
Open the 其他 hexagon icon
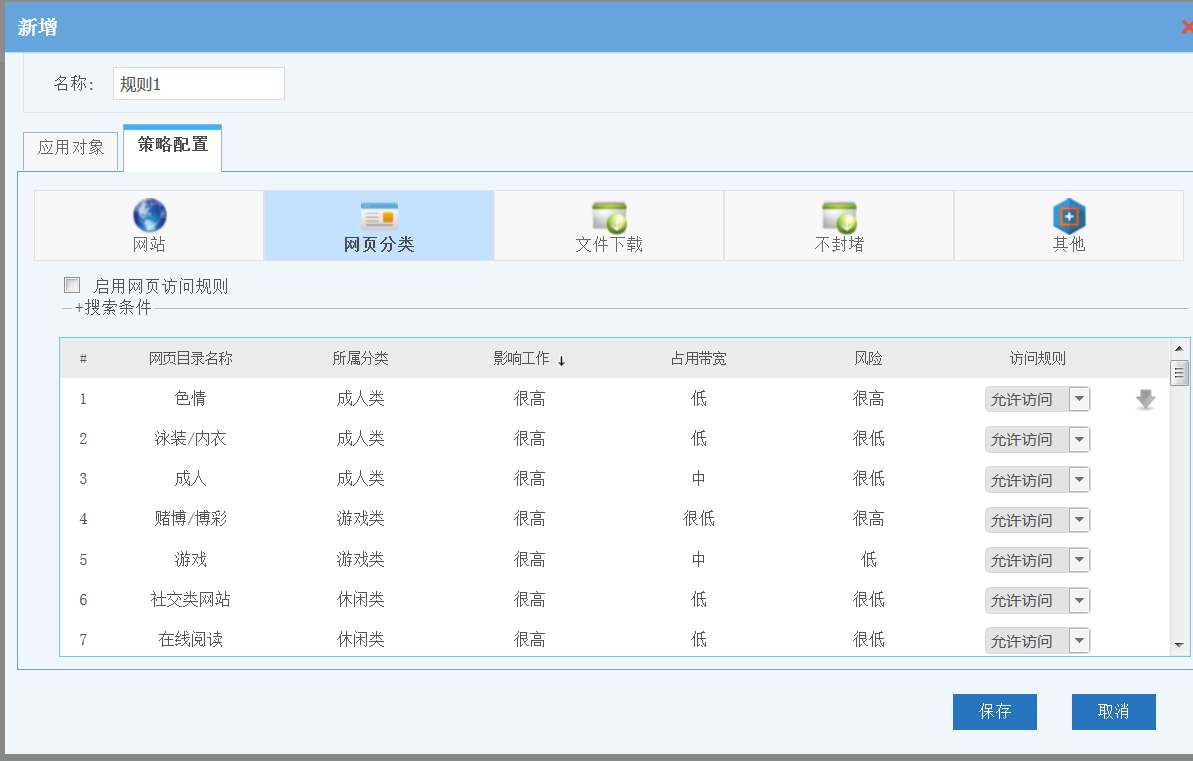point(1069,216)
